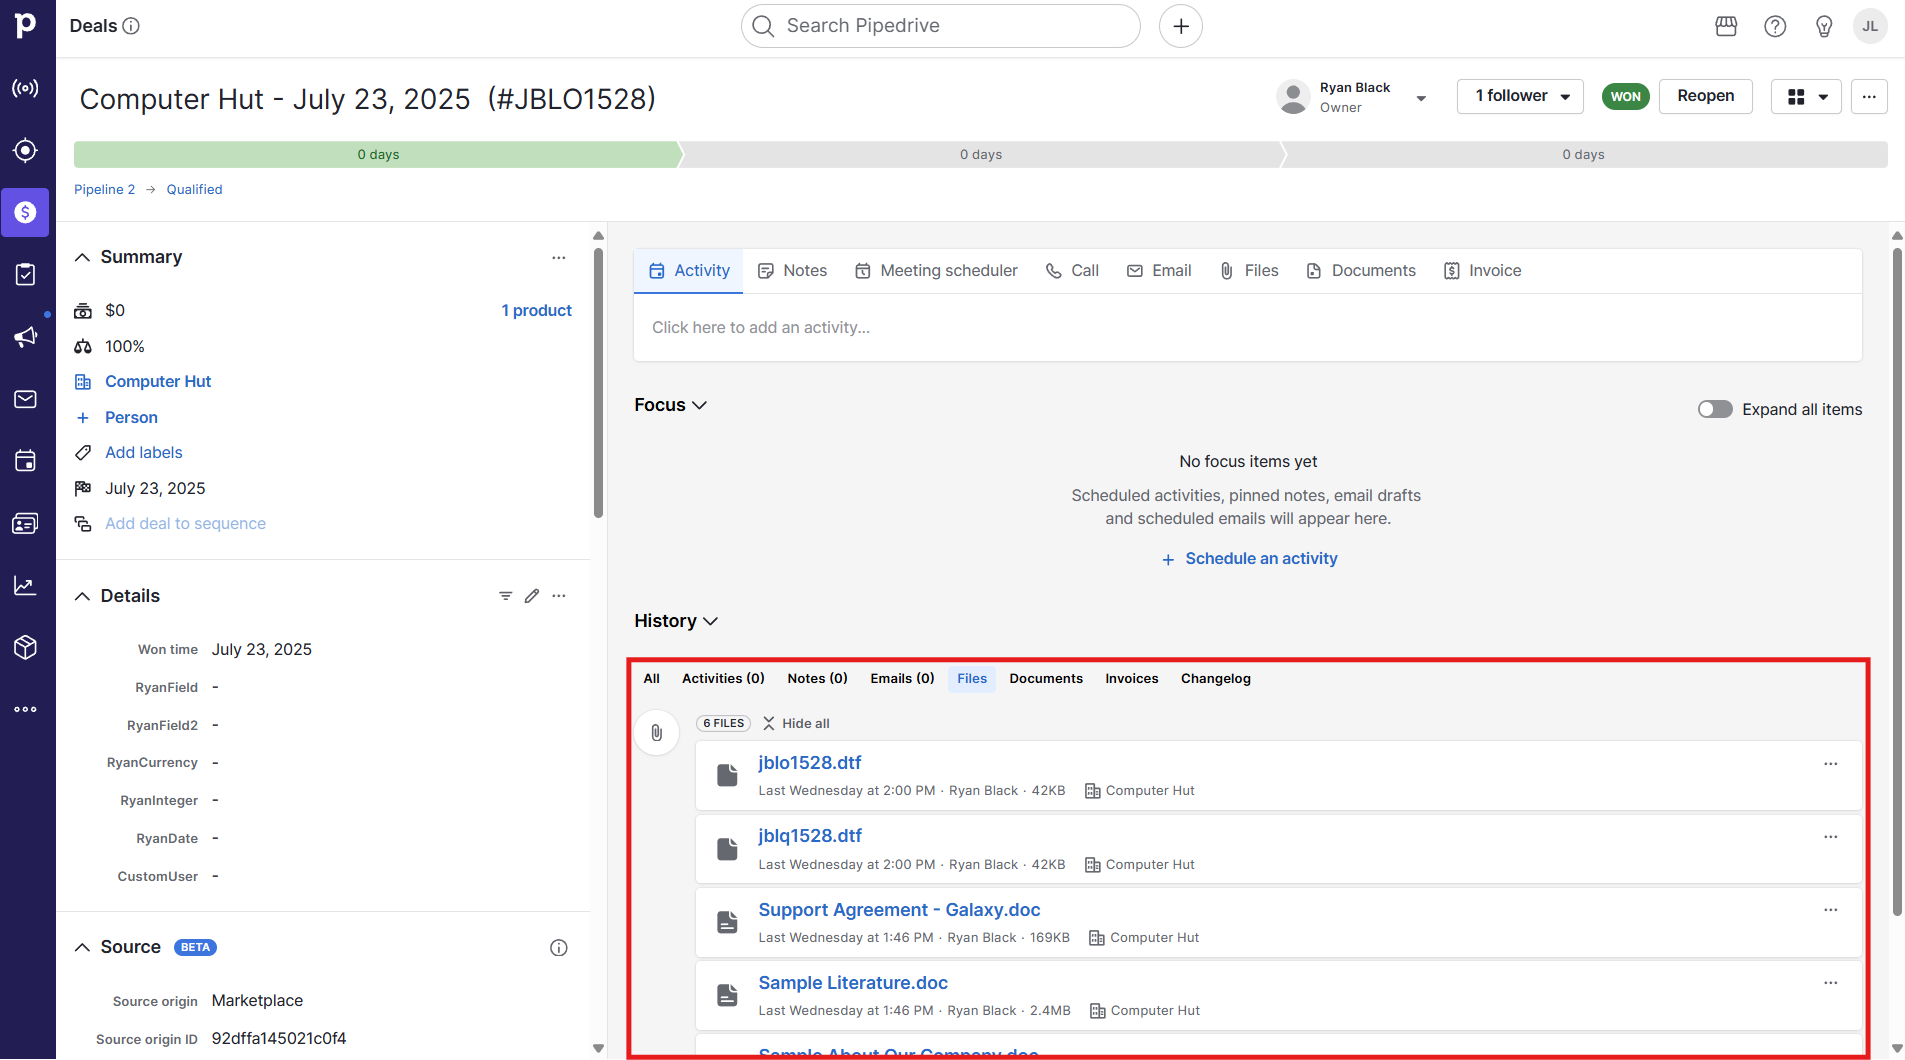Open What's new via the lightbulb icon
1905x1060 pixels.
(1823, 26)
